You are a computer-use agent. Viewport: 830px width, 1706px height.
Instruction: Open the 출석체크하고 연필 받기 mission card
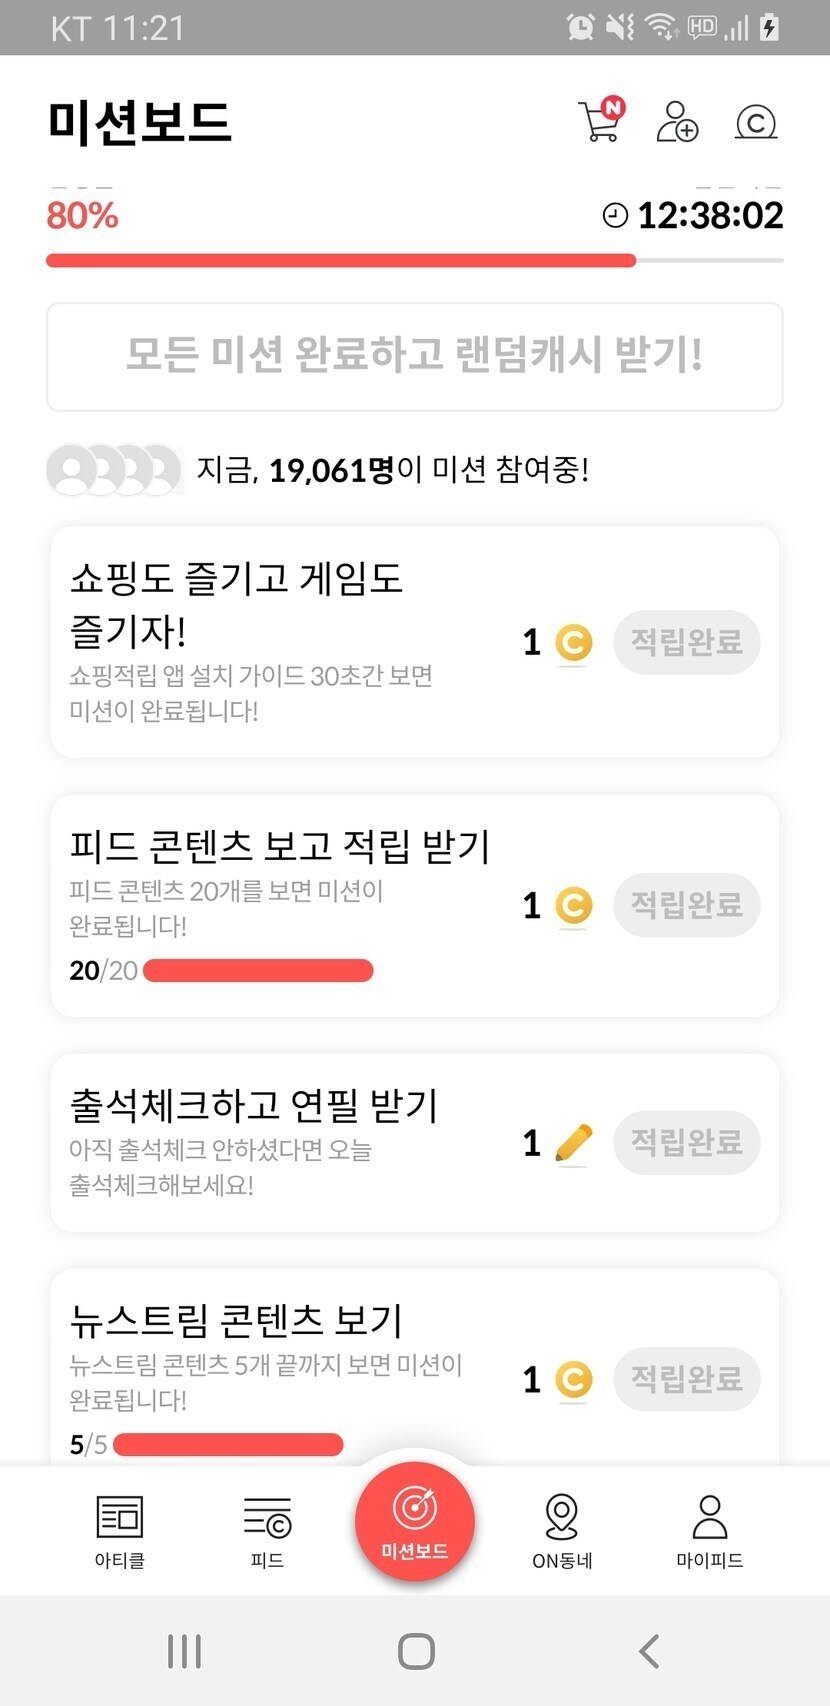pyautogui.click(x=280, y=1142)
